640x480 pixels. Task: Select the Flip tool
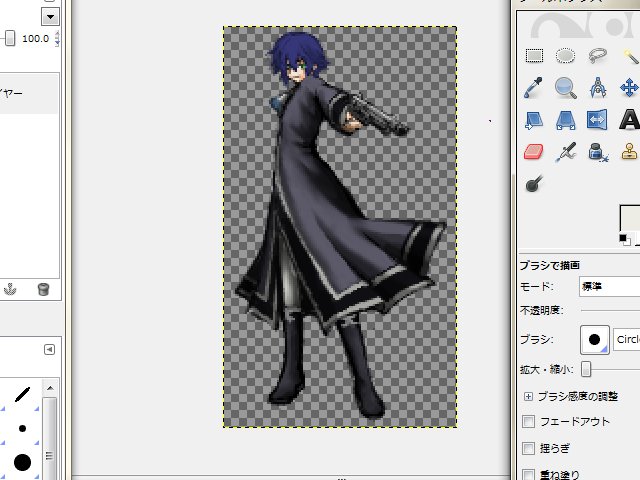pyautogui.click(x=597, y=120)
